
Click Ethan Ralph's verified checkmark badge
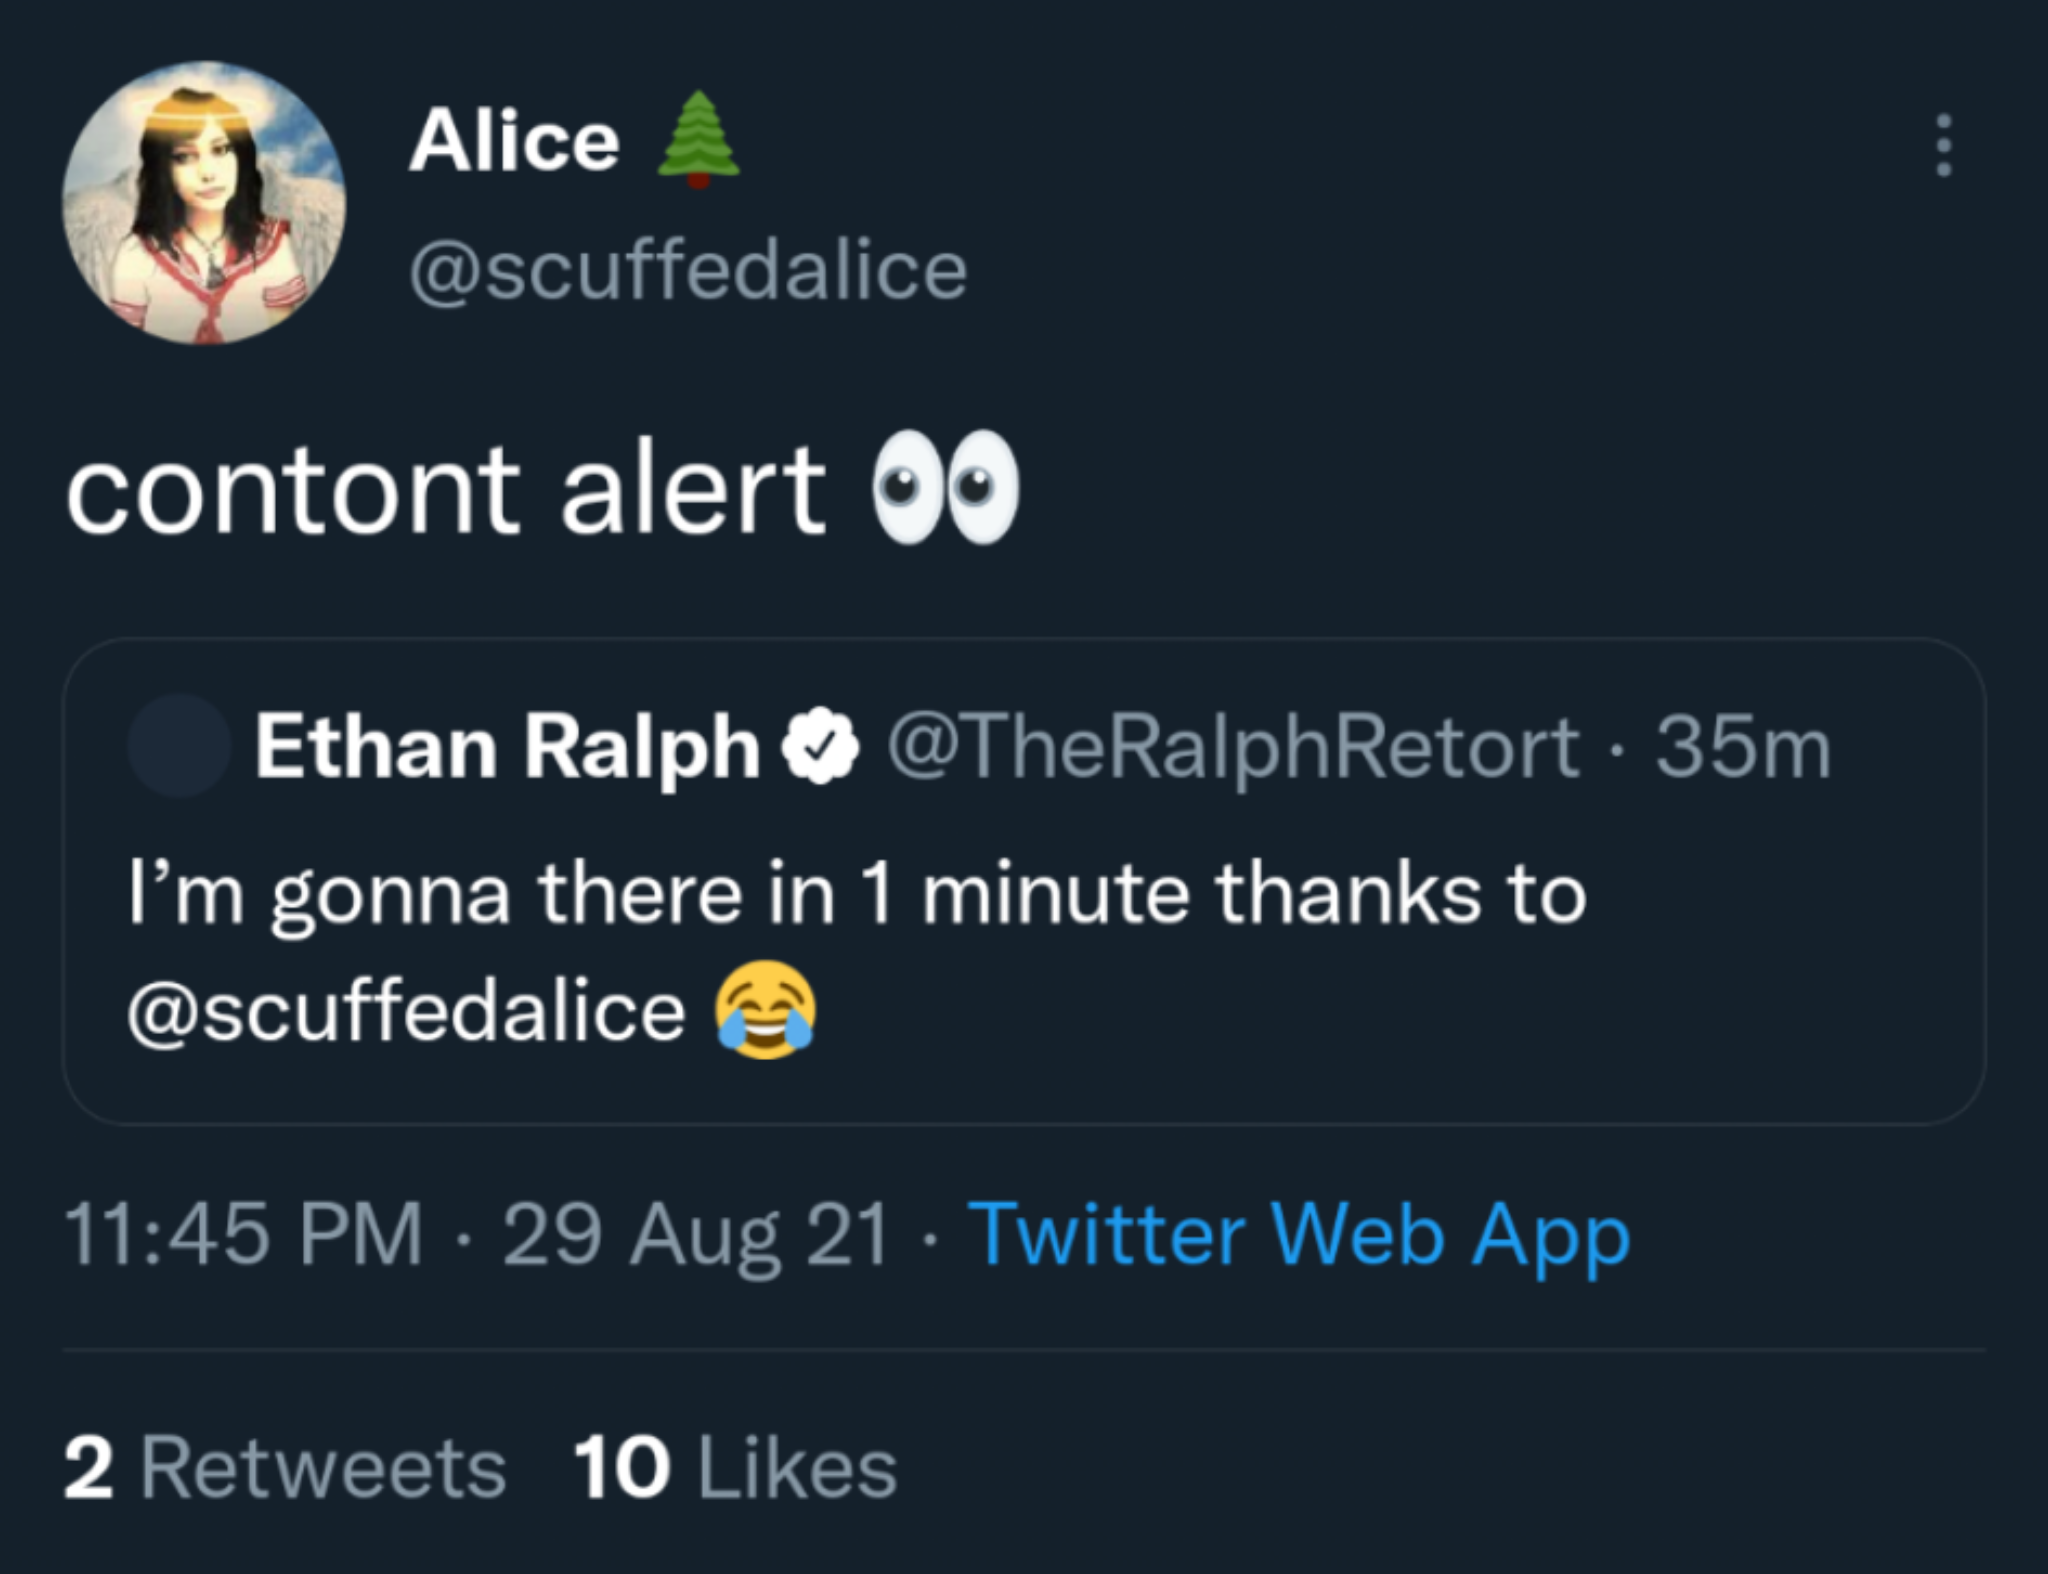[x=819, y=748]
